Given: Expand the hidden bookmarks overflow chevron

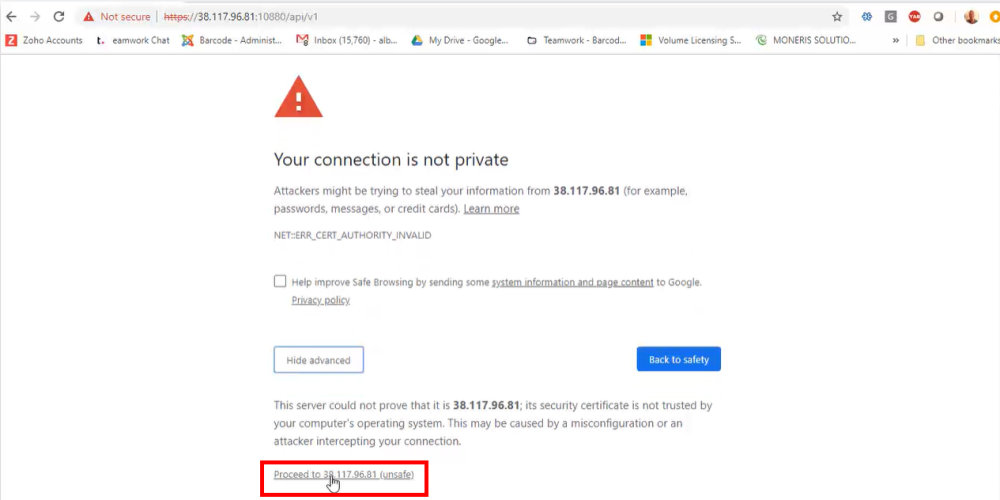Looking at the screenshot, I should point(895,41).
